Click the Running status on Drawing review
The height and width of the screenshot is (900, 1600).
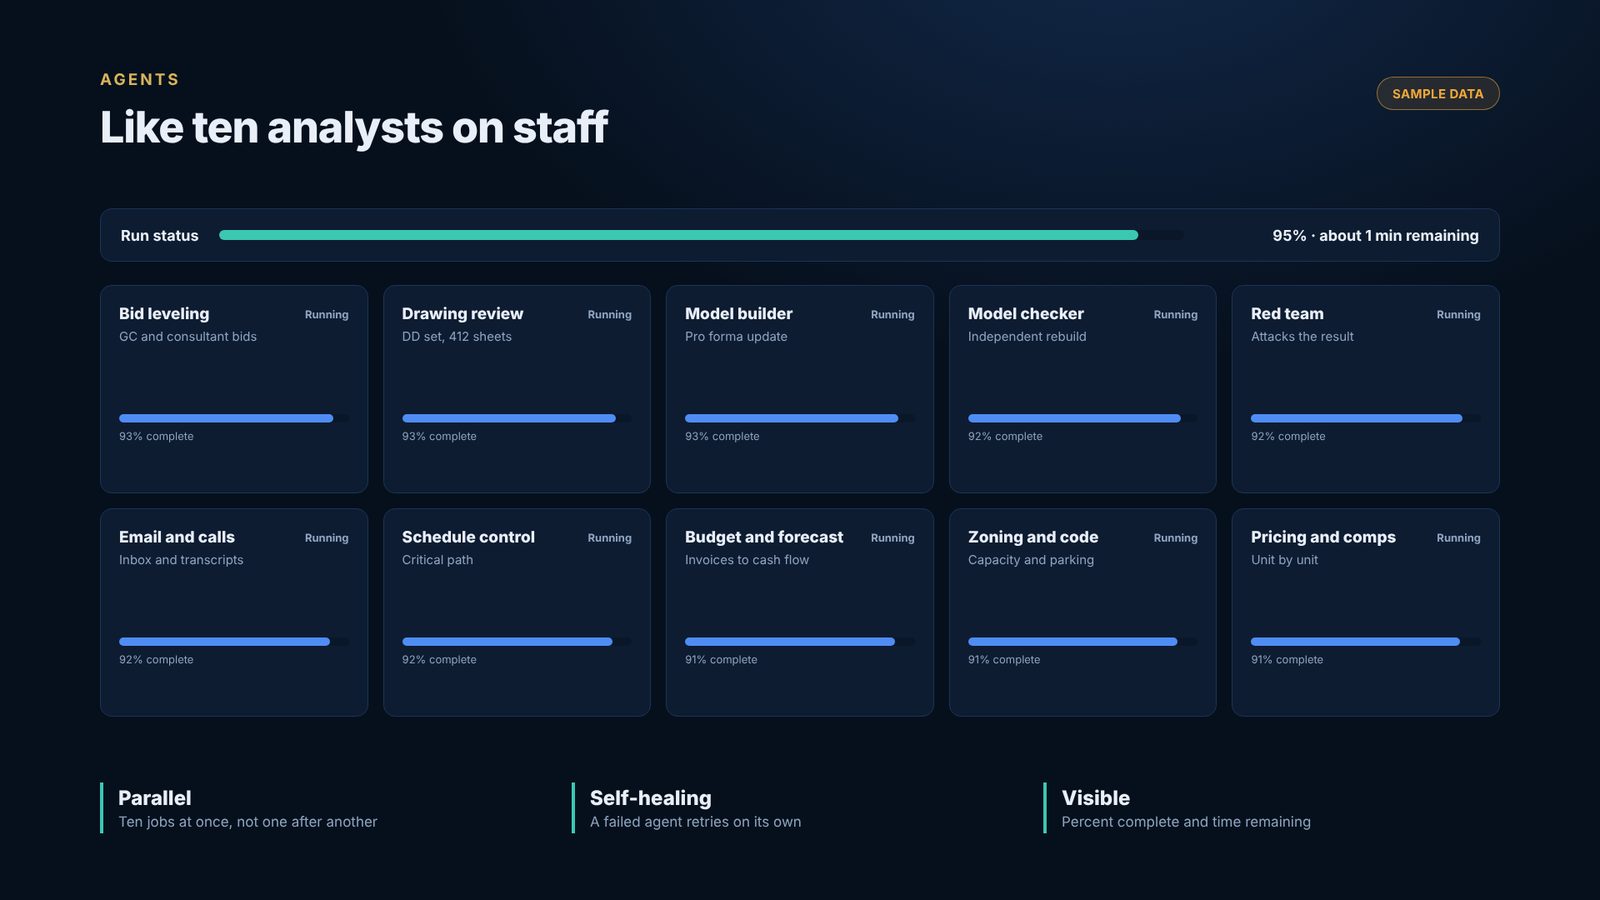point(609,314)
